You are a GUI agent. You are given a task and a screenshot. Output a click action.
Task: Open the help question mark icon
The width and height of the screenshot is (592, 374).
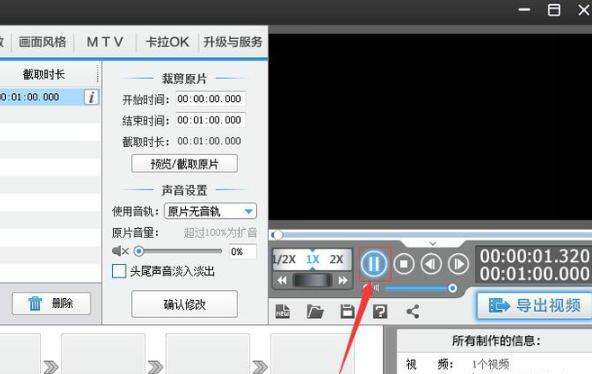point(380,311)
